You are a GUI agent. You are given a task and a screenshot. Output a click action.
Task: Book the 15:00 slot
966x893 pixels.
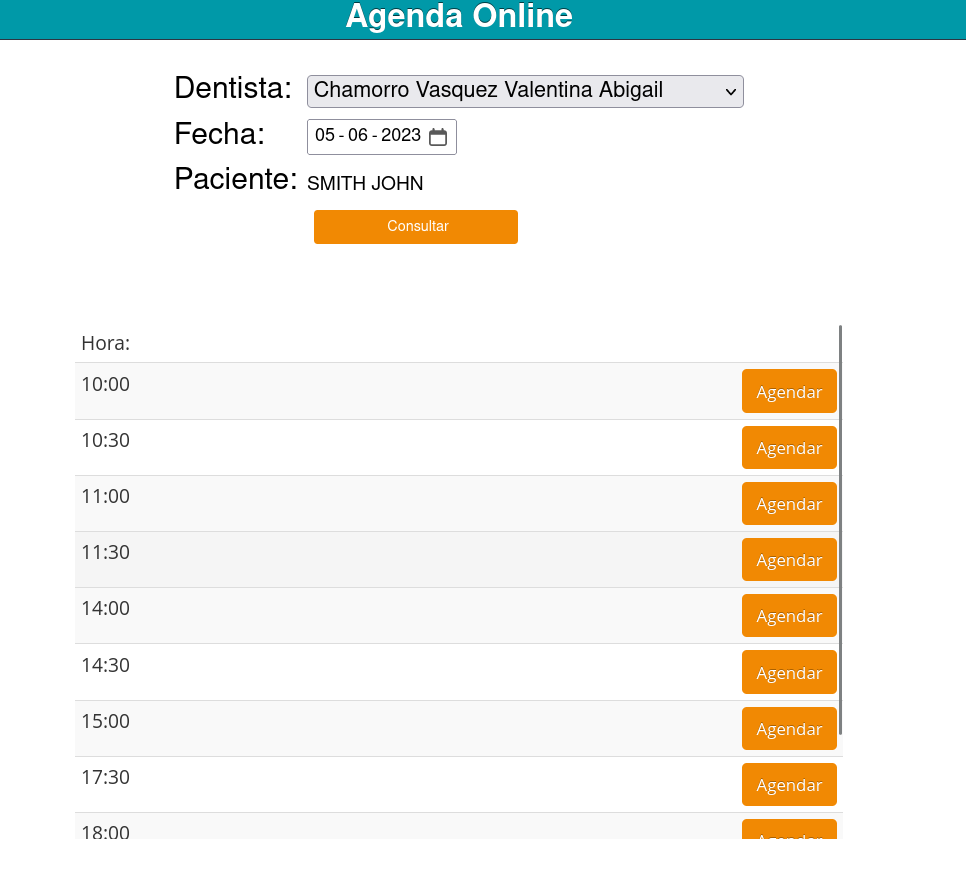(789, 729)
